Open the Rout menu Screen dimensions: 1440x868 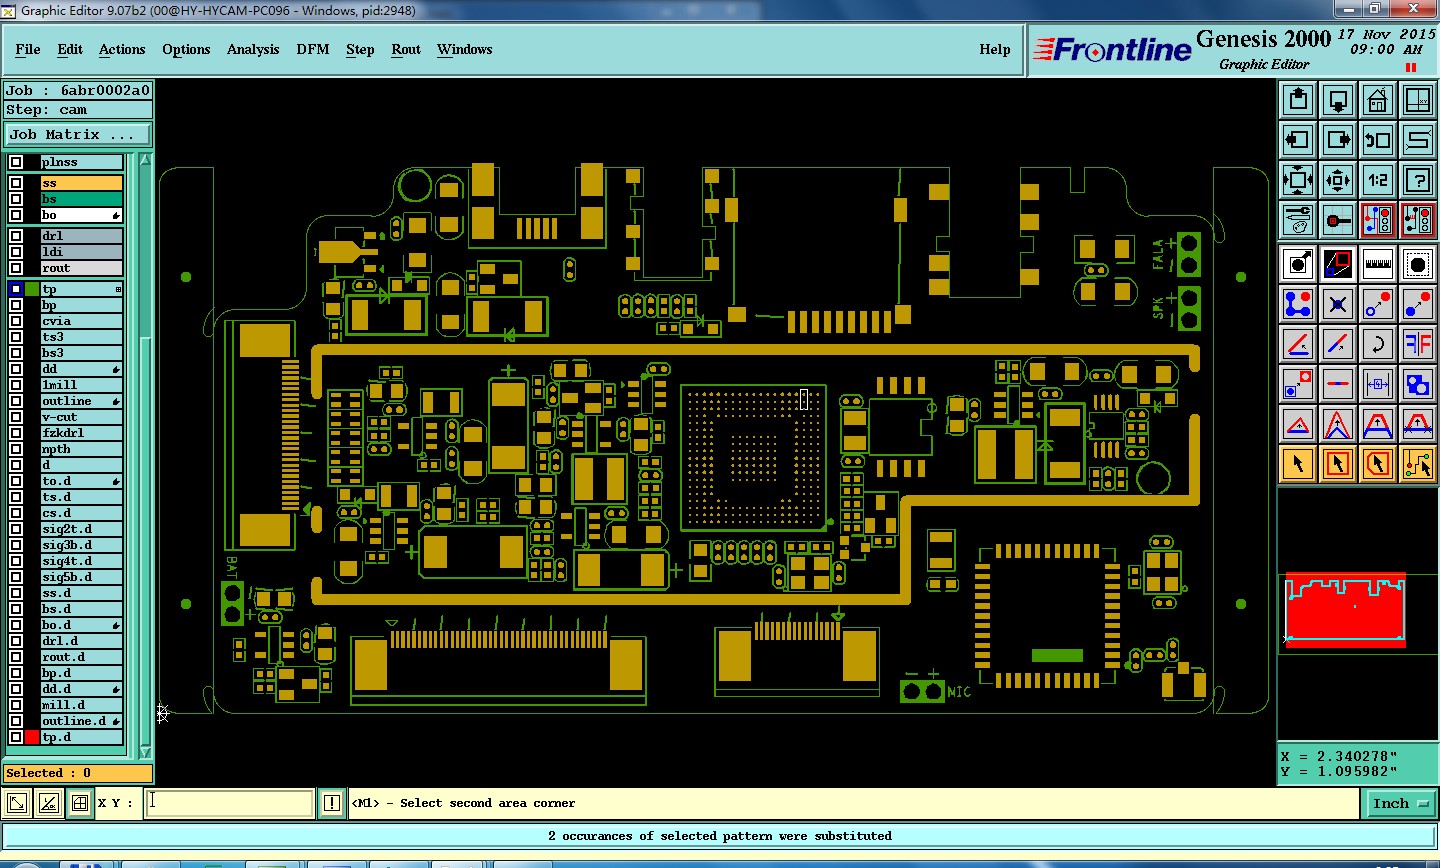(406, 49)
